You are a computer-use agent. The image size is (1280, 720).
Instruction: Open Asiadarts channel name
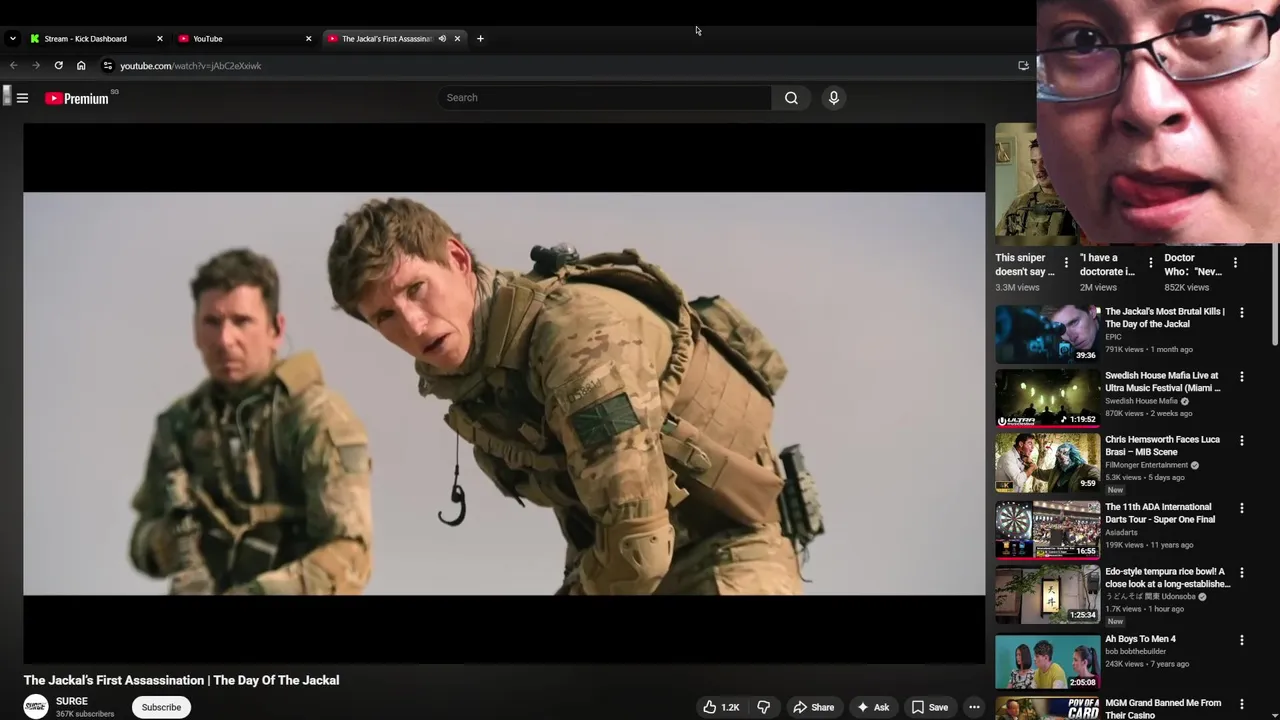(x=1121, y=532)
